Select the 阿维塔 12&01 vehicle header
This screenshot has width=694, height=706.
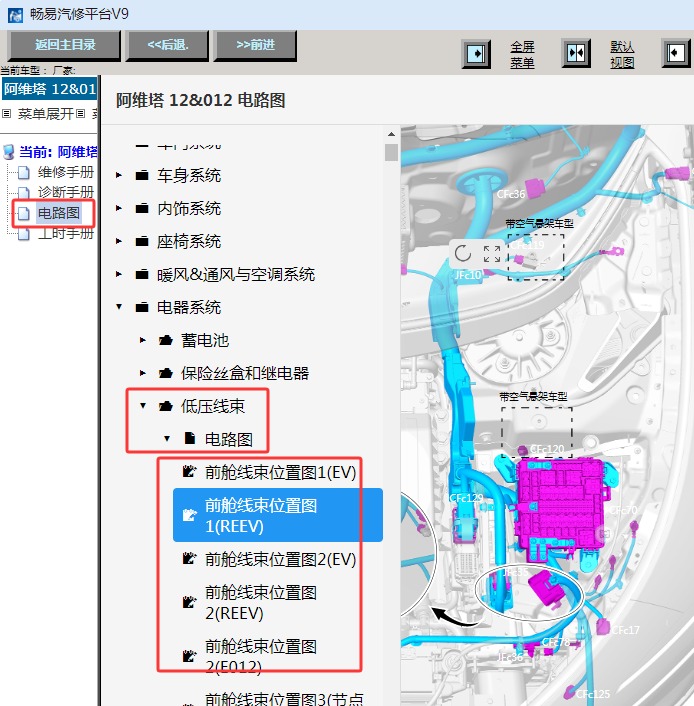49,89
